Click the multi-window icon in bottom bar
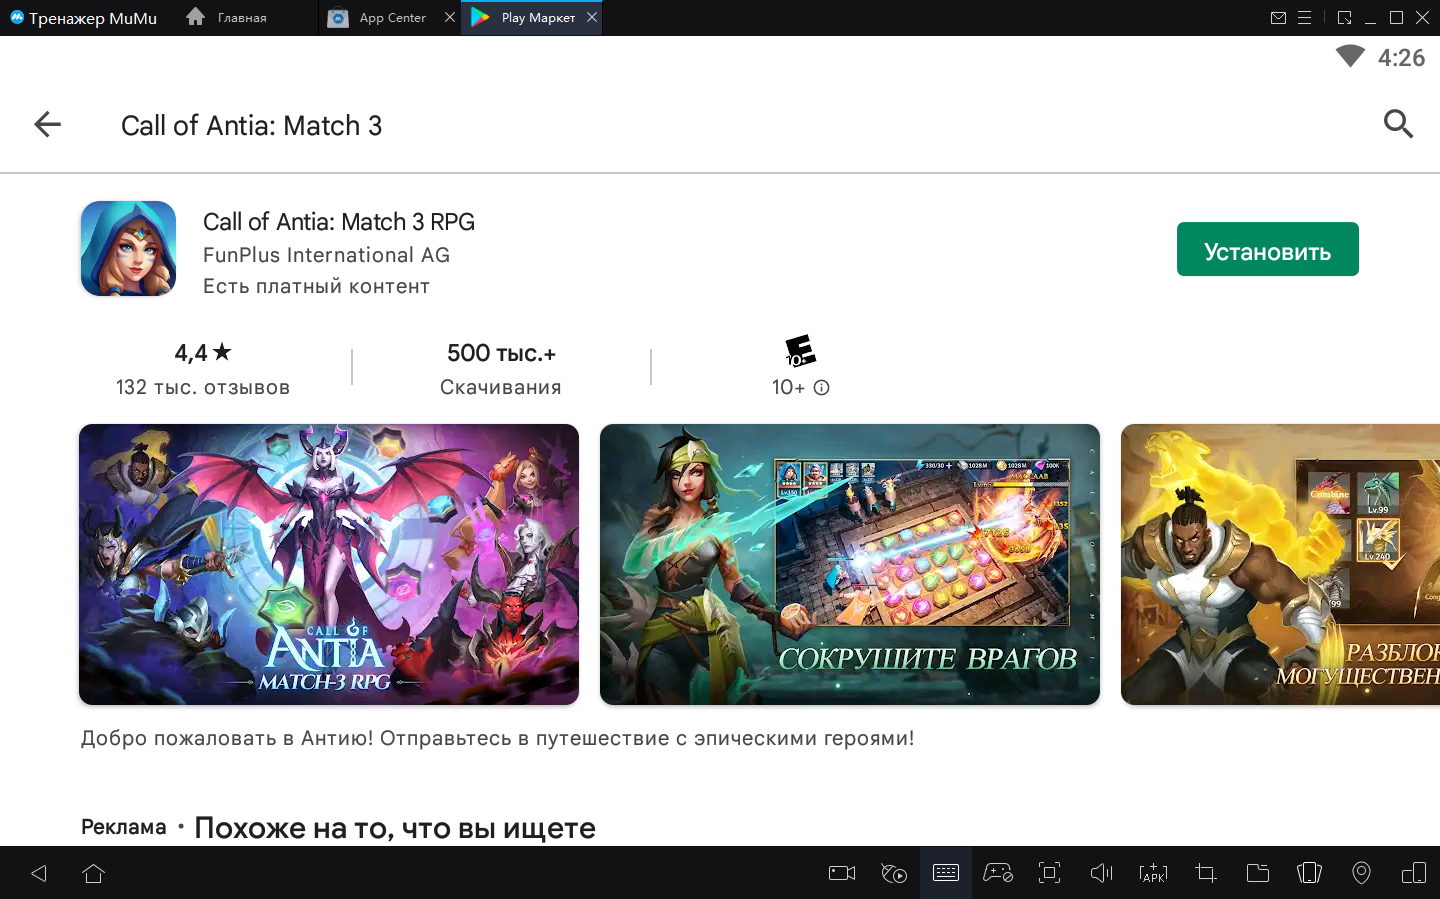Screen dimensions: 1440x899 coord(1414,873)
